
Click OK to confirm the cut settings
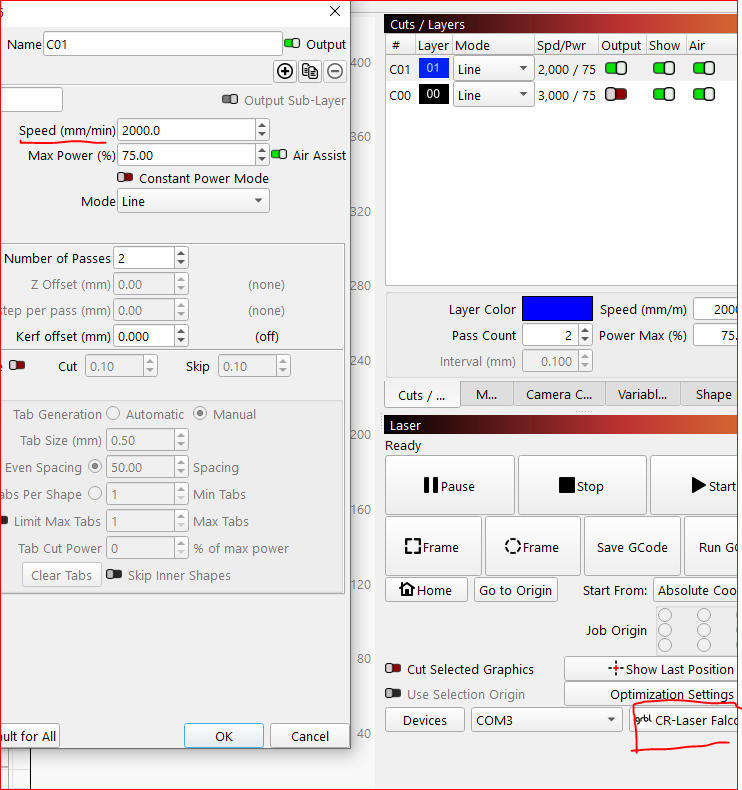pos(224,736)
